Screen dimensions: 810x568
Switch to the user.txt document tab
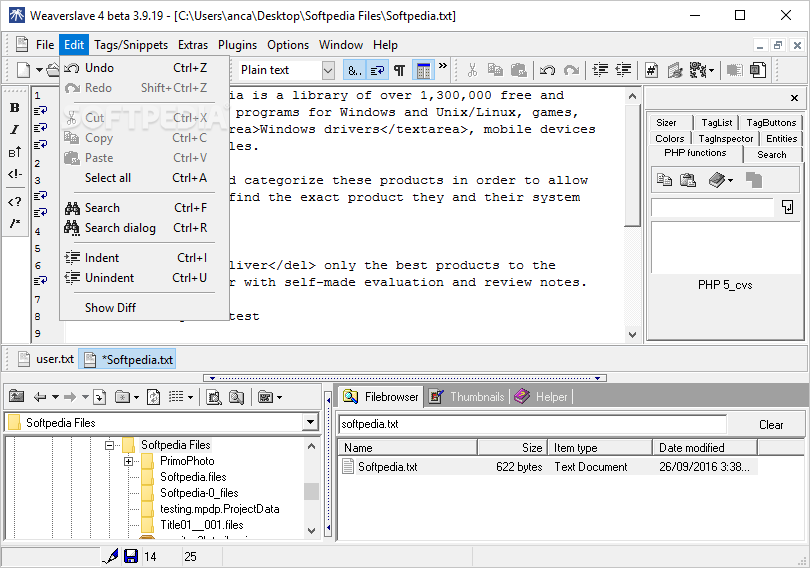pyautogui.click(x=46, y=359)
